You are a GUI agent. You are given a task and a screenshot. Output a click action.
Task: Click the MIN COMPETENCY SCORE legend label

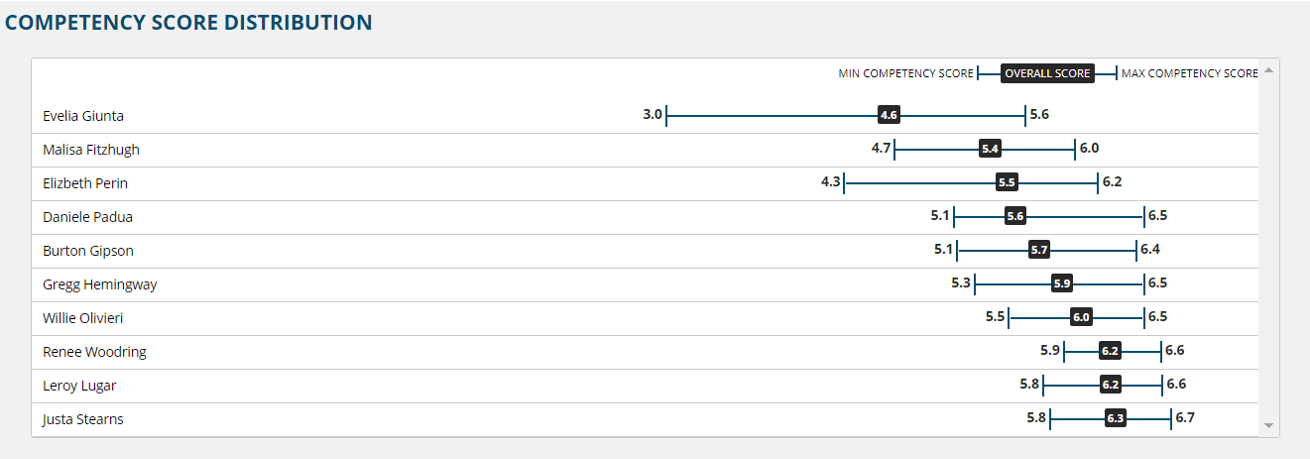[906, 74]
